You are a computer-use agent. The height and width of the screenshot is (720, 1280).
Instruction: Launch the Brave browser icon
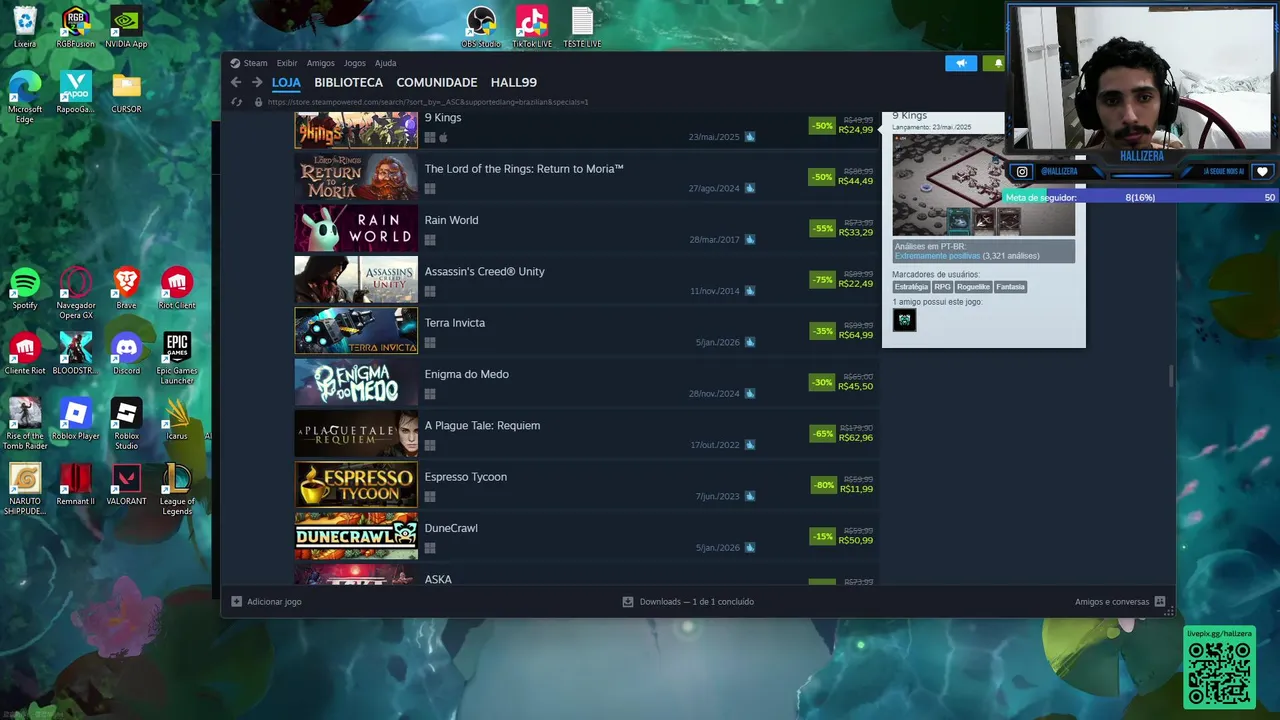[126, 289]
